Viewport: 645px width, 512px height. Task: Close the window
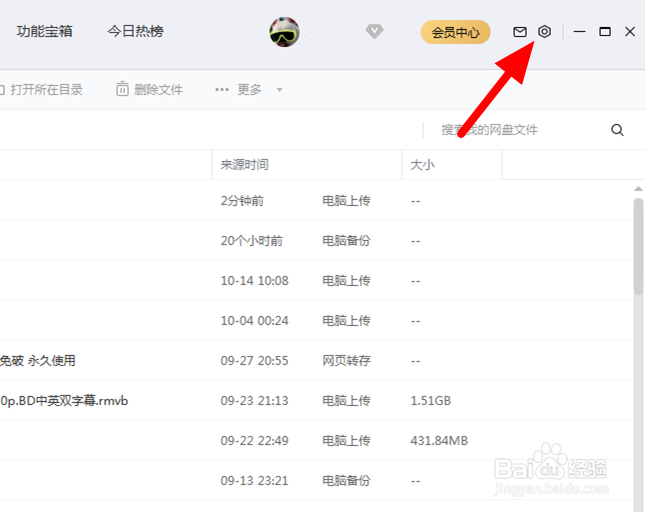(x=630, y=31)
